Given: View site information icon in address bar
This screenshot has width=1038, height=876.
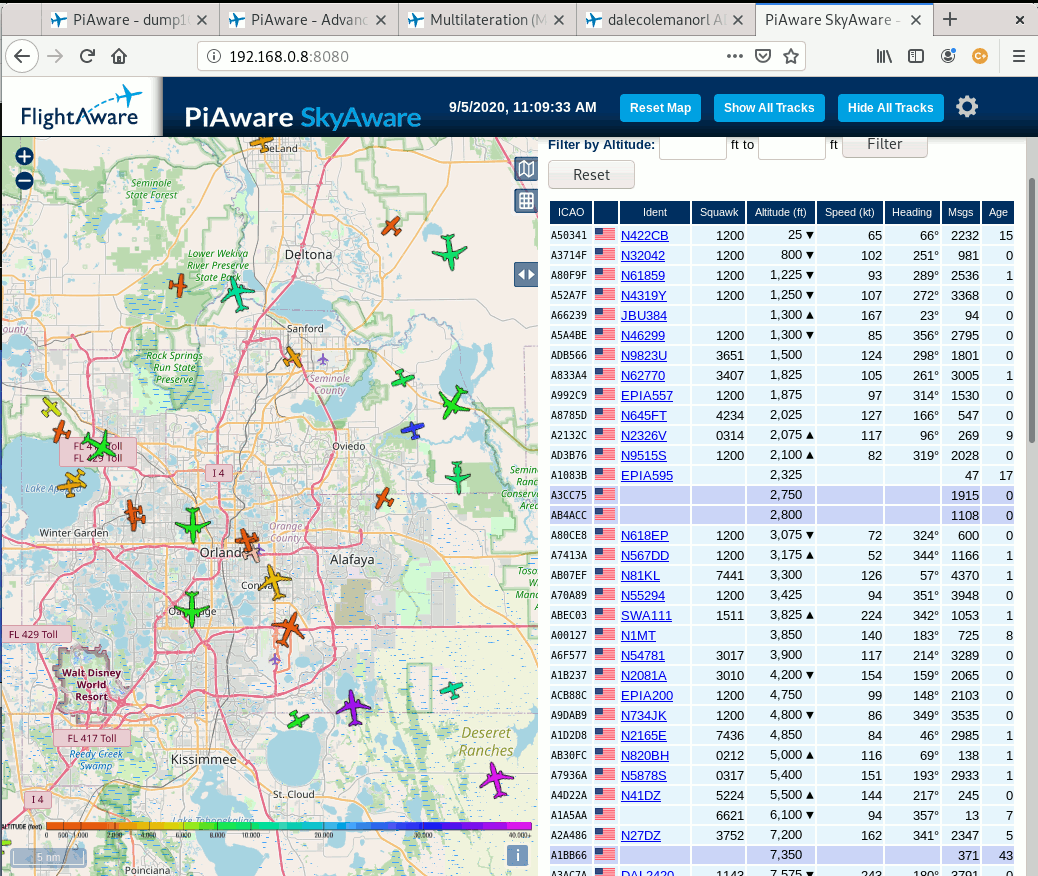Looking at the screenshot, I should click(x=214, y=56).
